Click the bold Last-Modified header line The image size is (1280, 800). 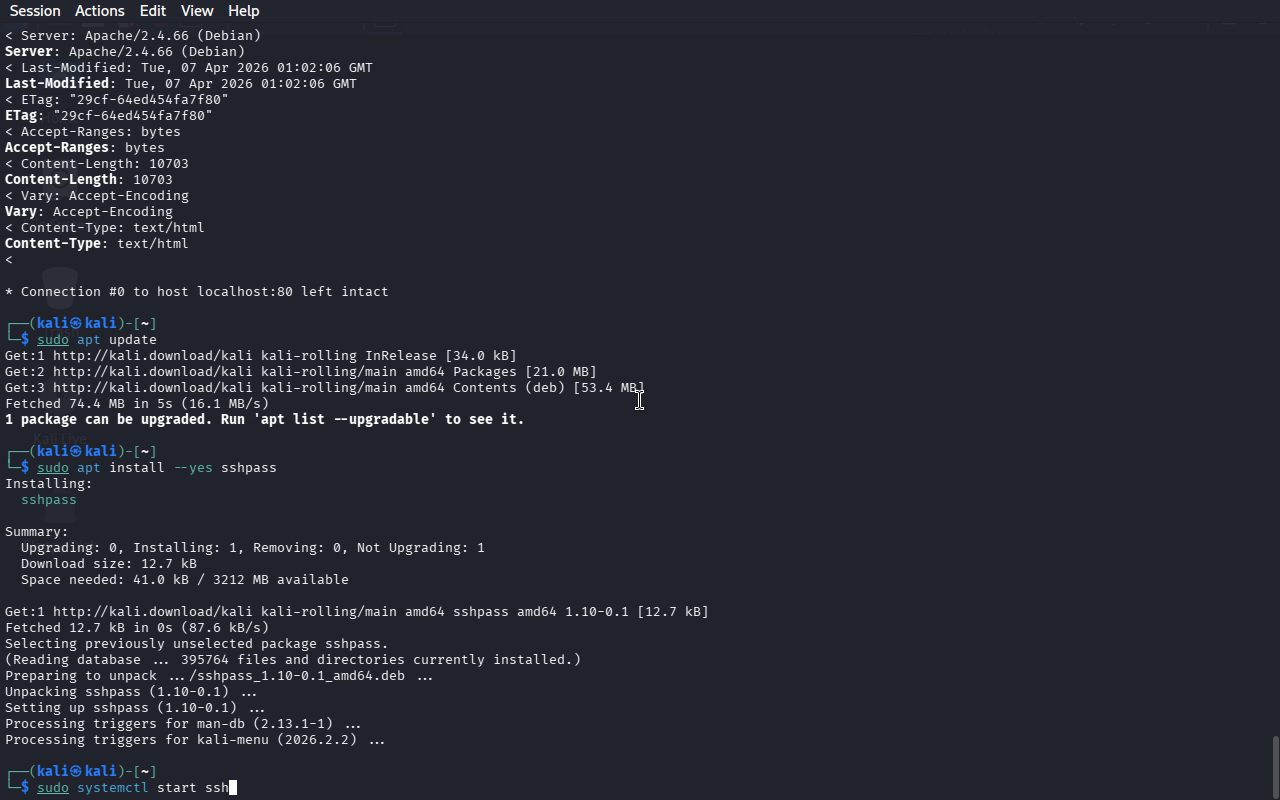click(180, 84)
